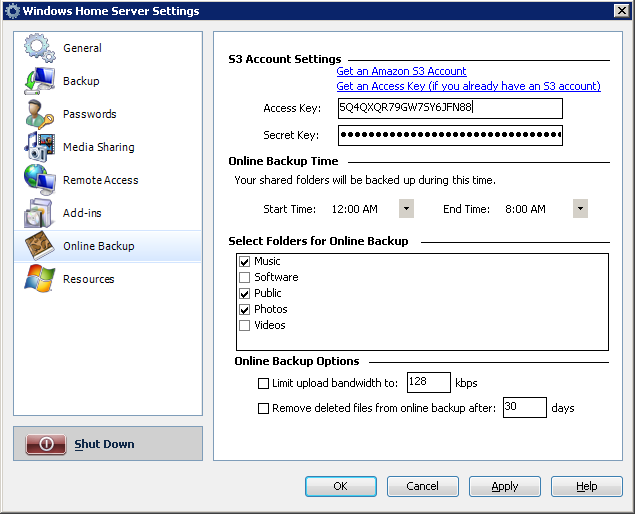Image resolution: width=635 pixels, height=514 pixels.
Task: Click the Passwords user-and-key icon
Action: tap(39, 114)
